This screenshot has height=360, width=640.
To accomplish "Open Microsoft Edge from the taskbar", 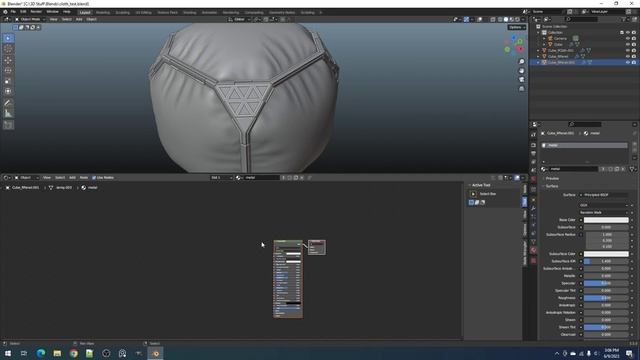I will click(x=41, y=353).
